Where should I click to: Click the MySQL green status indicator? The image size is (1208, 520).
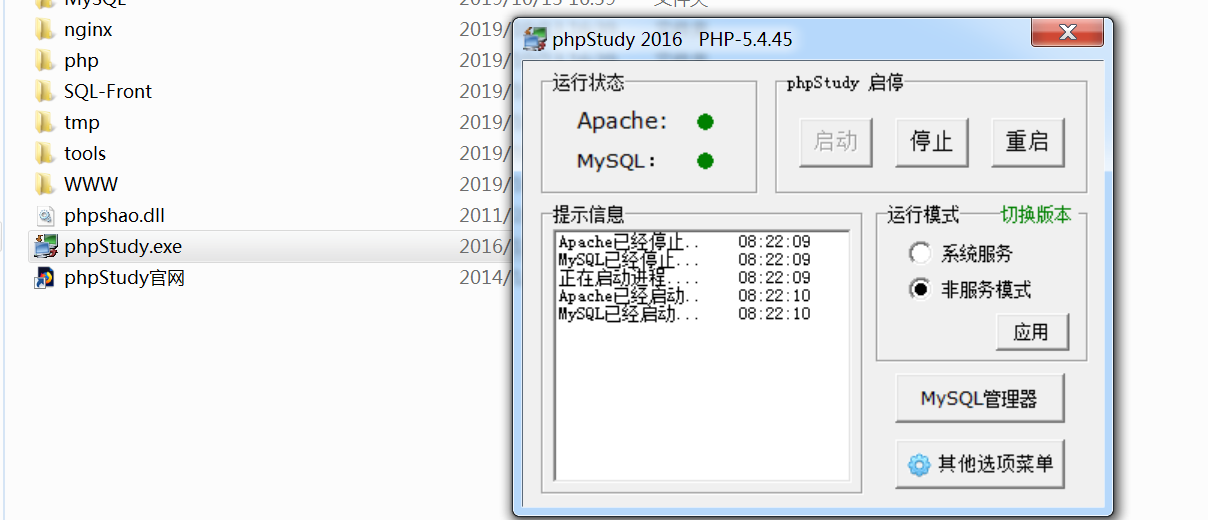point(705,161)
